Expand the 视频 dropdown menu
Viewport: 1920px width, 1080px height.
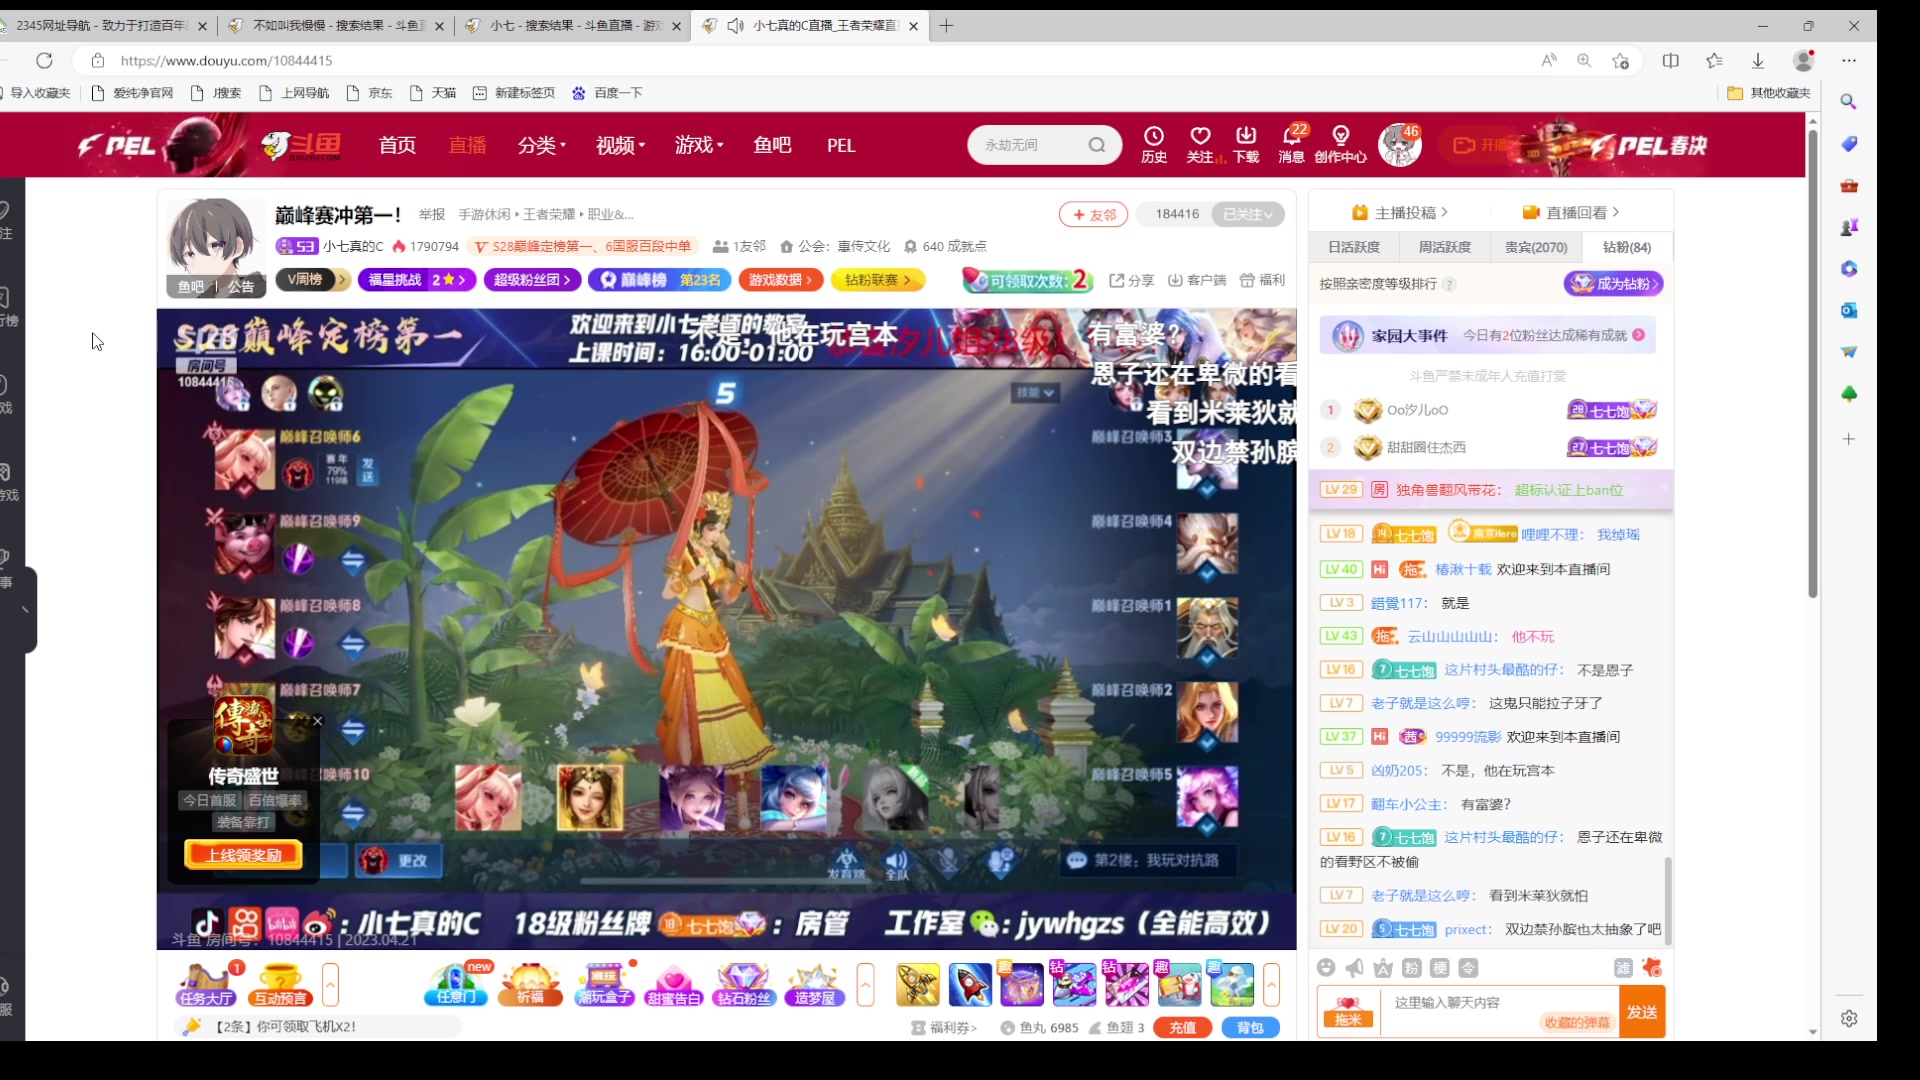click(x=618, y=144)
